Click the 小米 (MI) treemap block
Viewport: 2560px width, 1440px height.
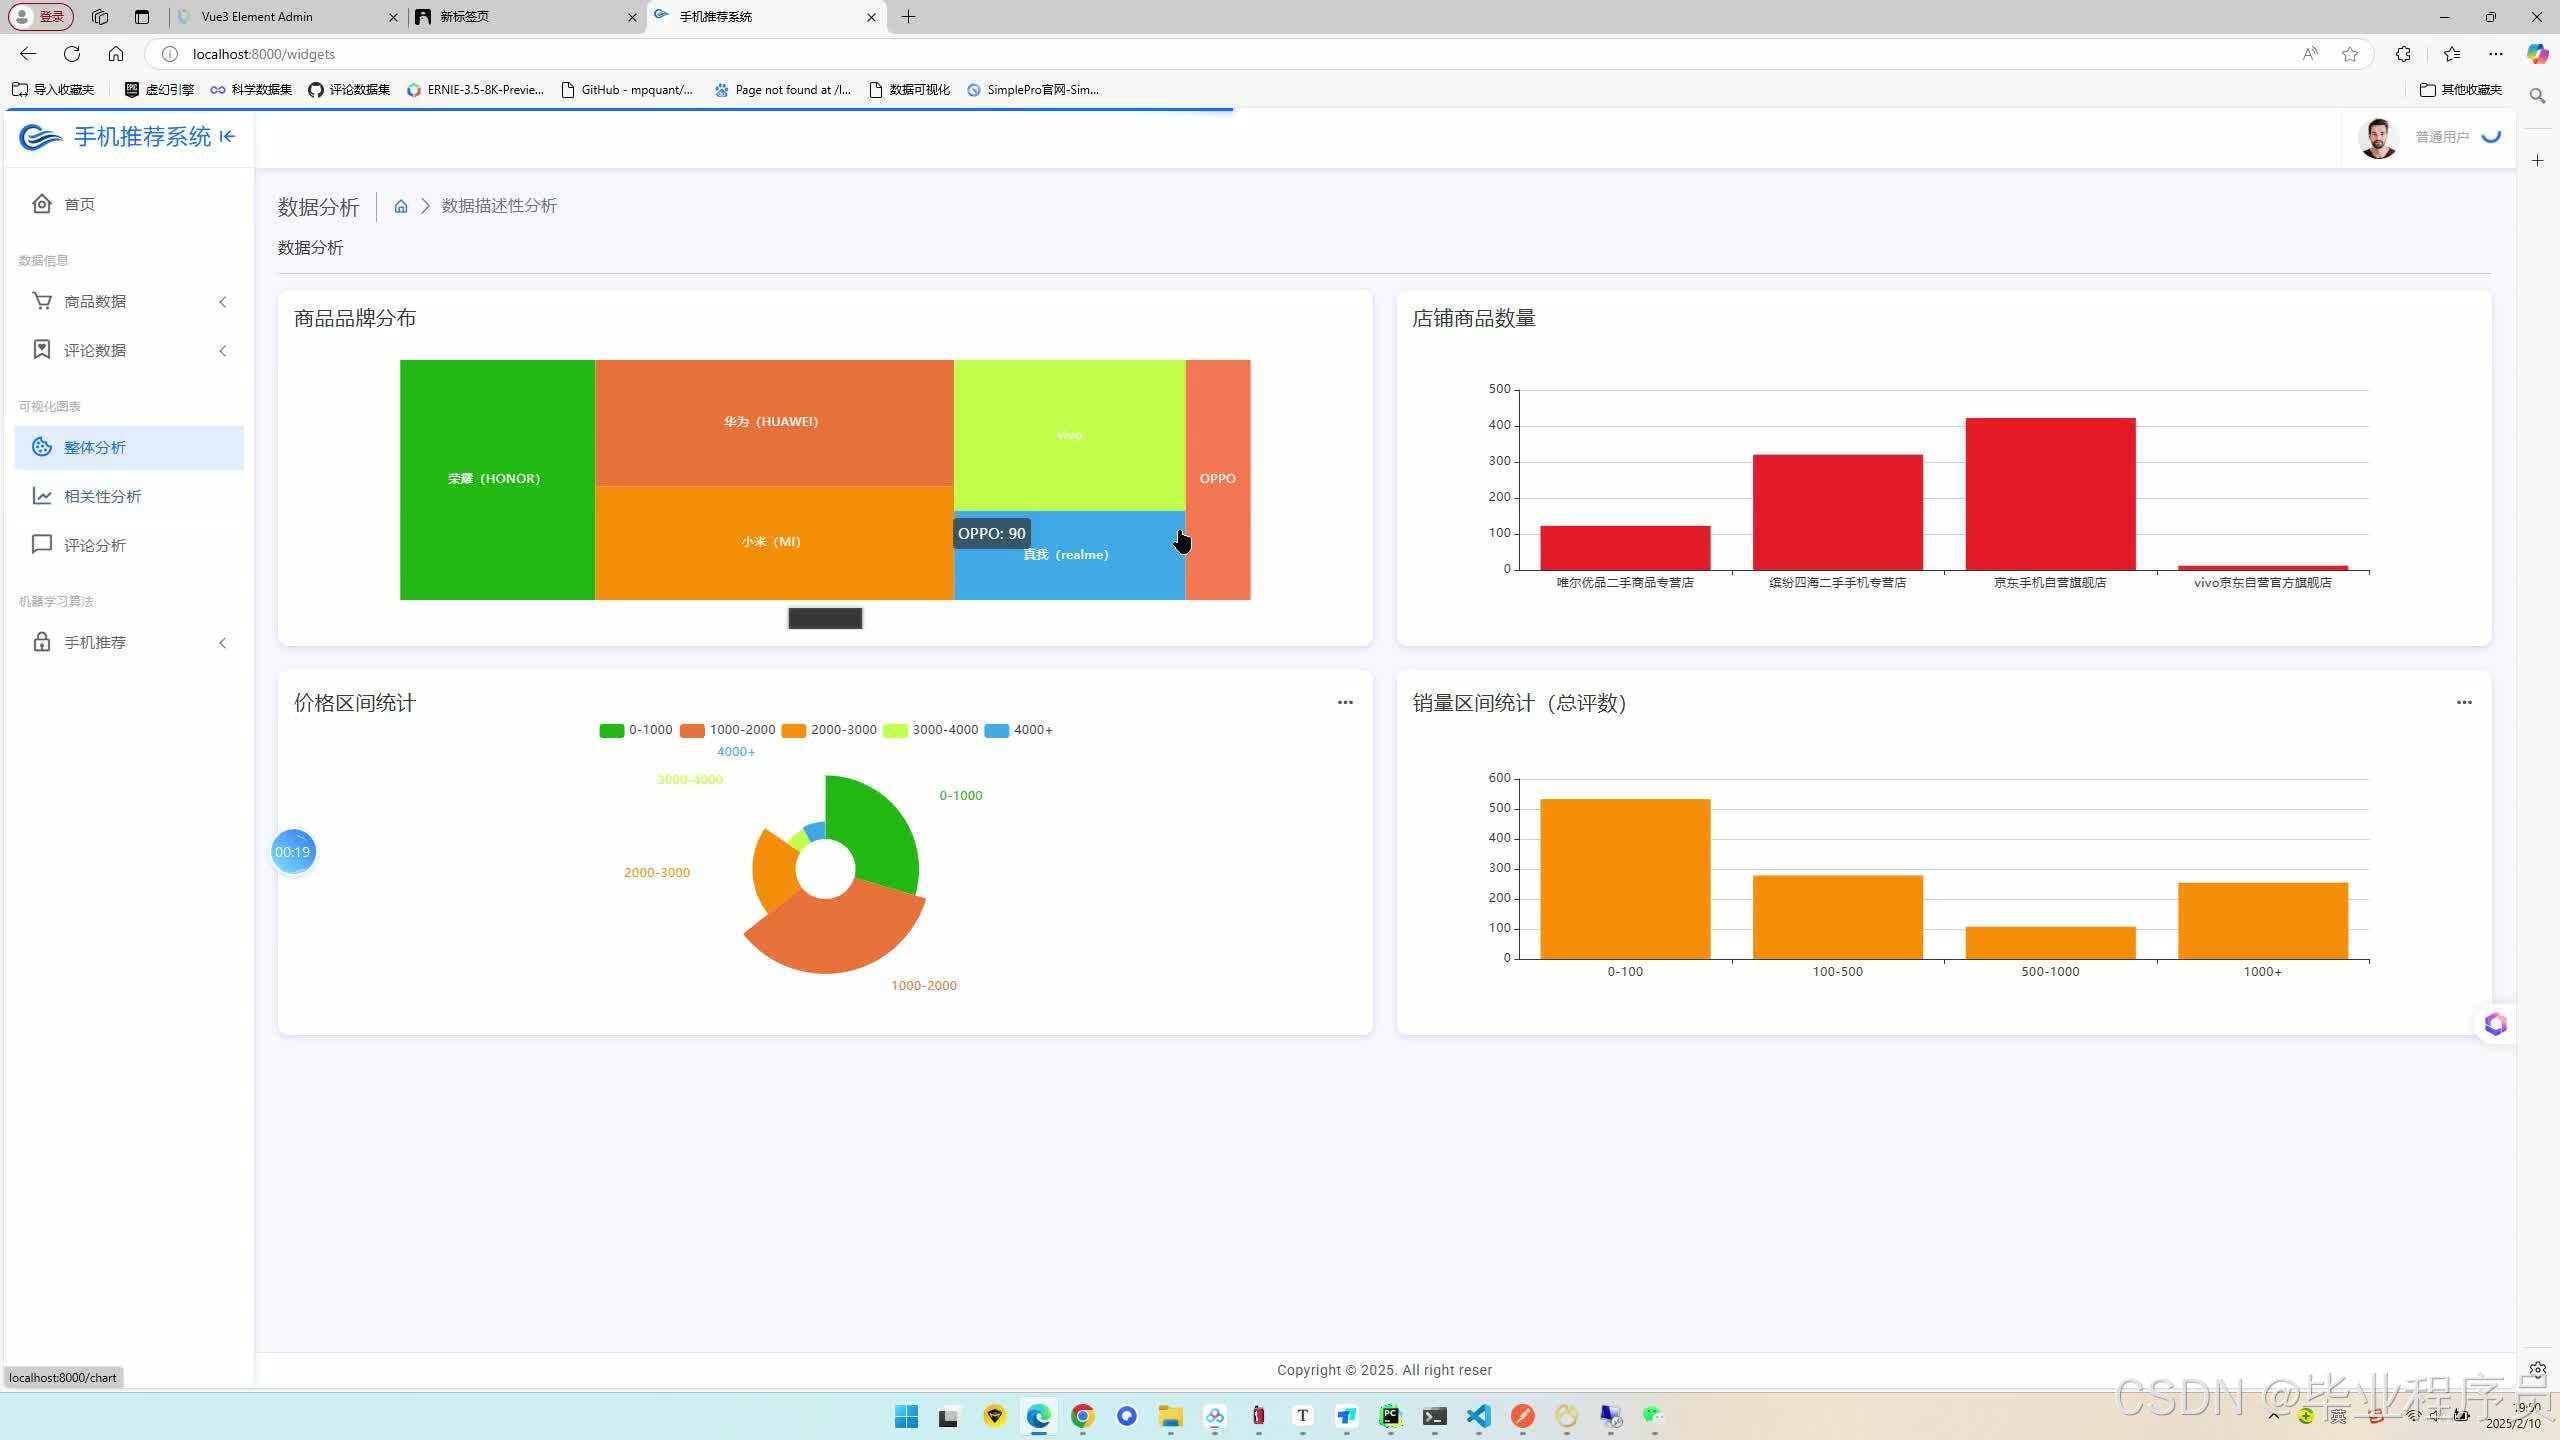point(774,543)
